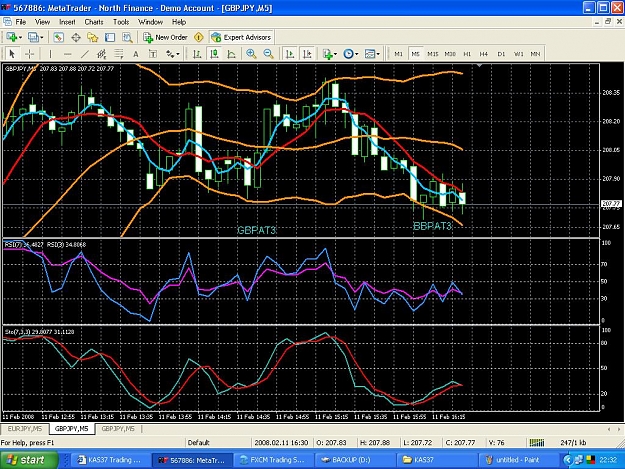Toggle the Data Window crosshair-target icon
The image size is (625, 469).
point(76,37)
